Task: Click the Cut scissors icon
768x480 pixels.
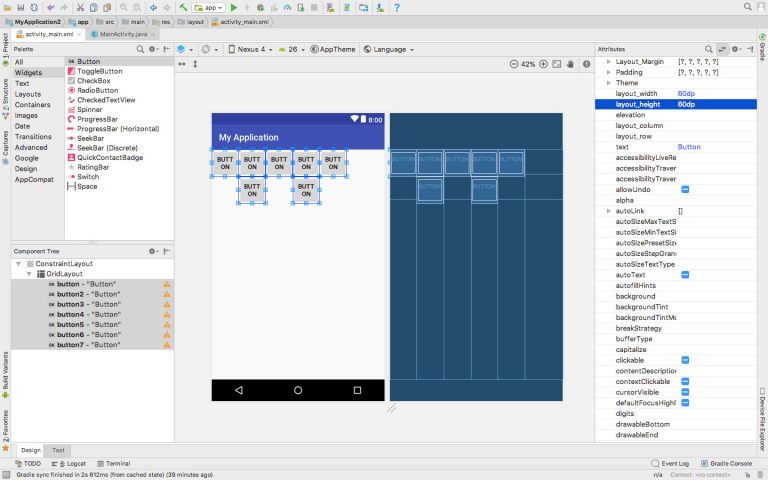Action: tap(80, 7)
